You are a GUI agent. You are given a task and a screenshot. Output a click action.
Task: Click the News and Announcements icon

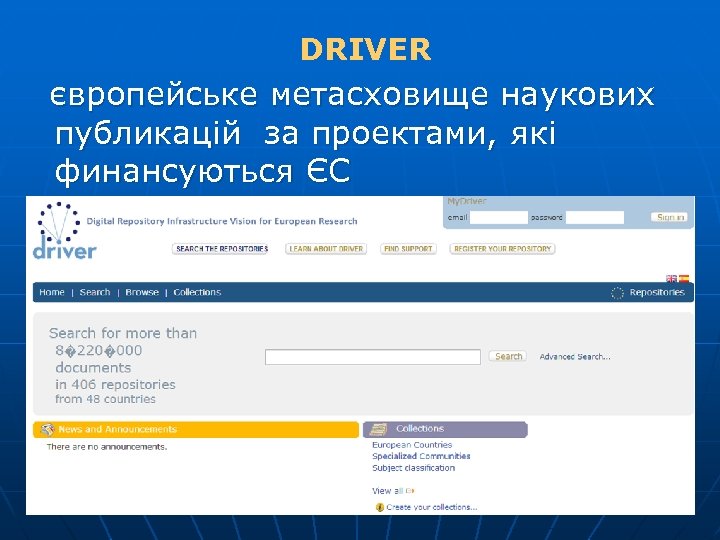(47, 430)
